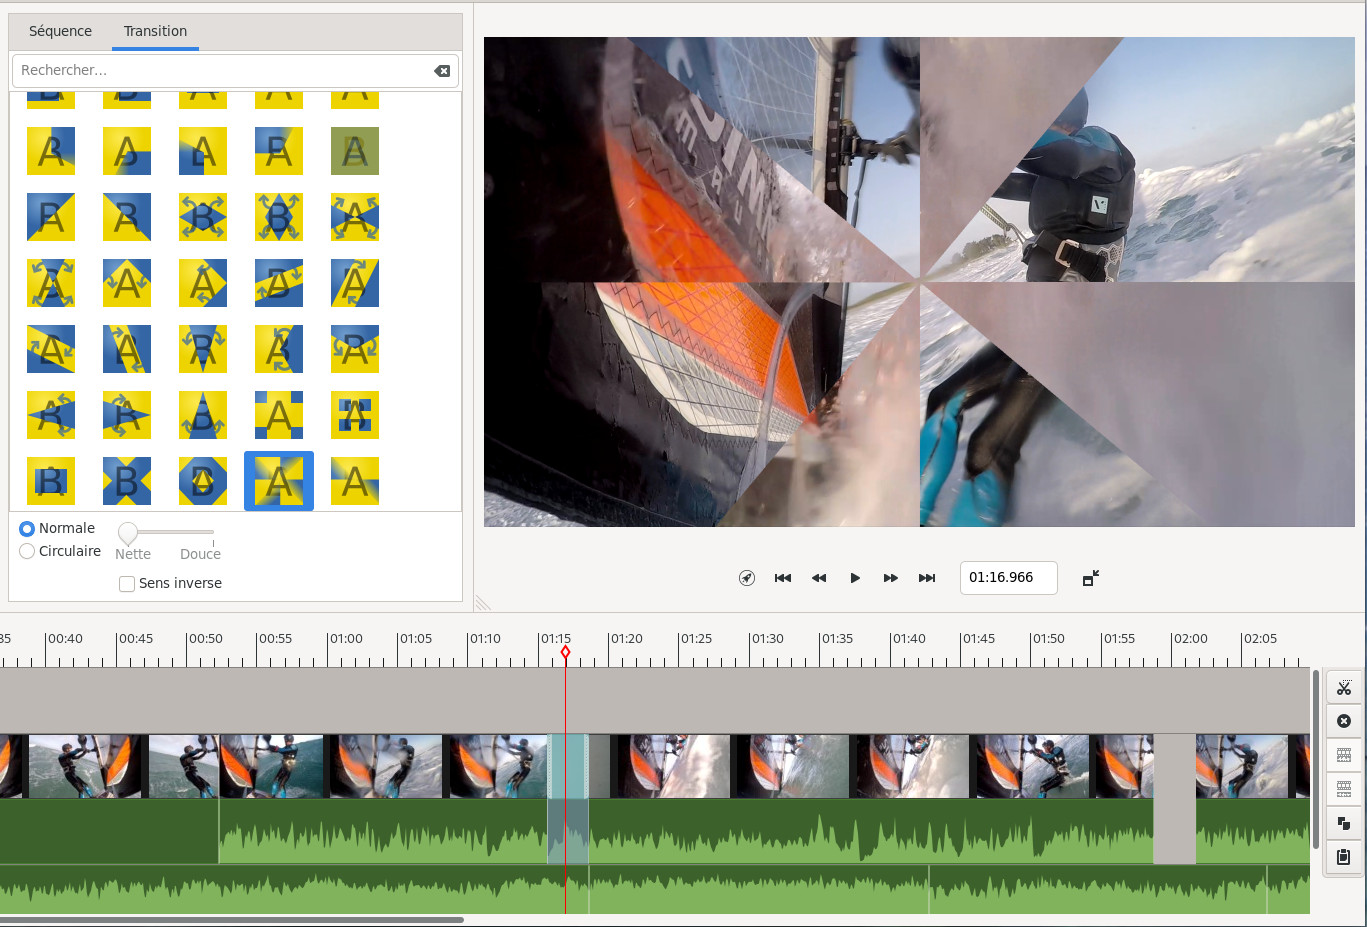Image resolution: width=1367 pixels, height=927 pixels.
Task: Split the clip with the scissors tool
Action: pos(1343,687)
